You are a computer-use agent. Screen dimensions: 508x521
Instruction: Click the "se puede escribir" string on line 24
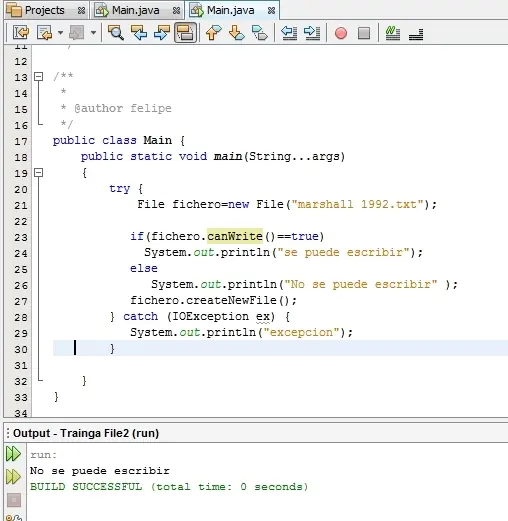[x=343, y=252]
